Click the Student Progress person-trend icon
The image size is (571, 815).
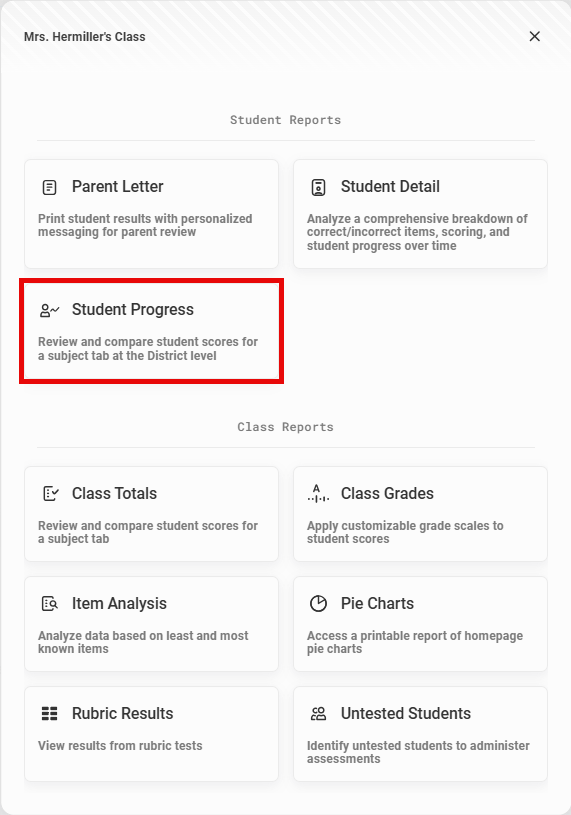(x=49, y=310)
